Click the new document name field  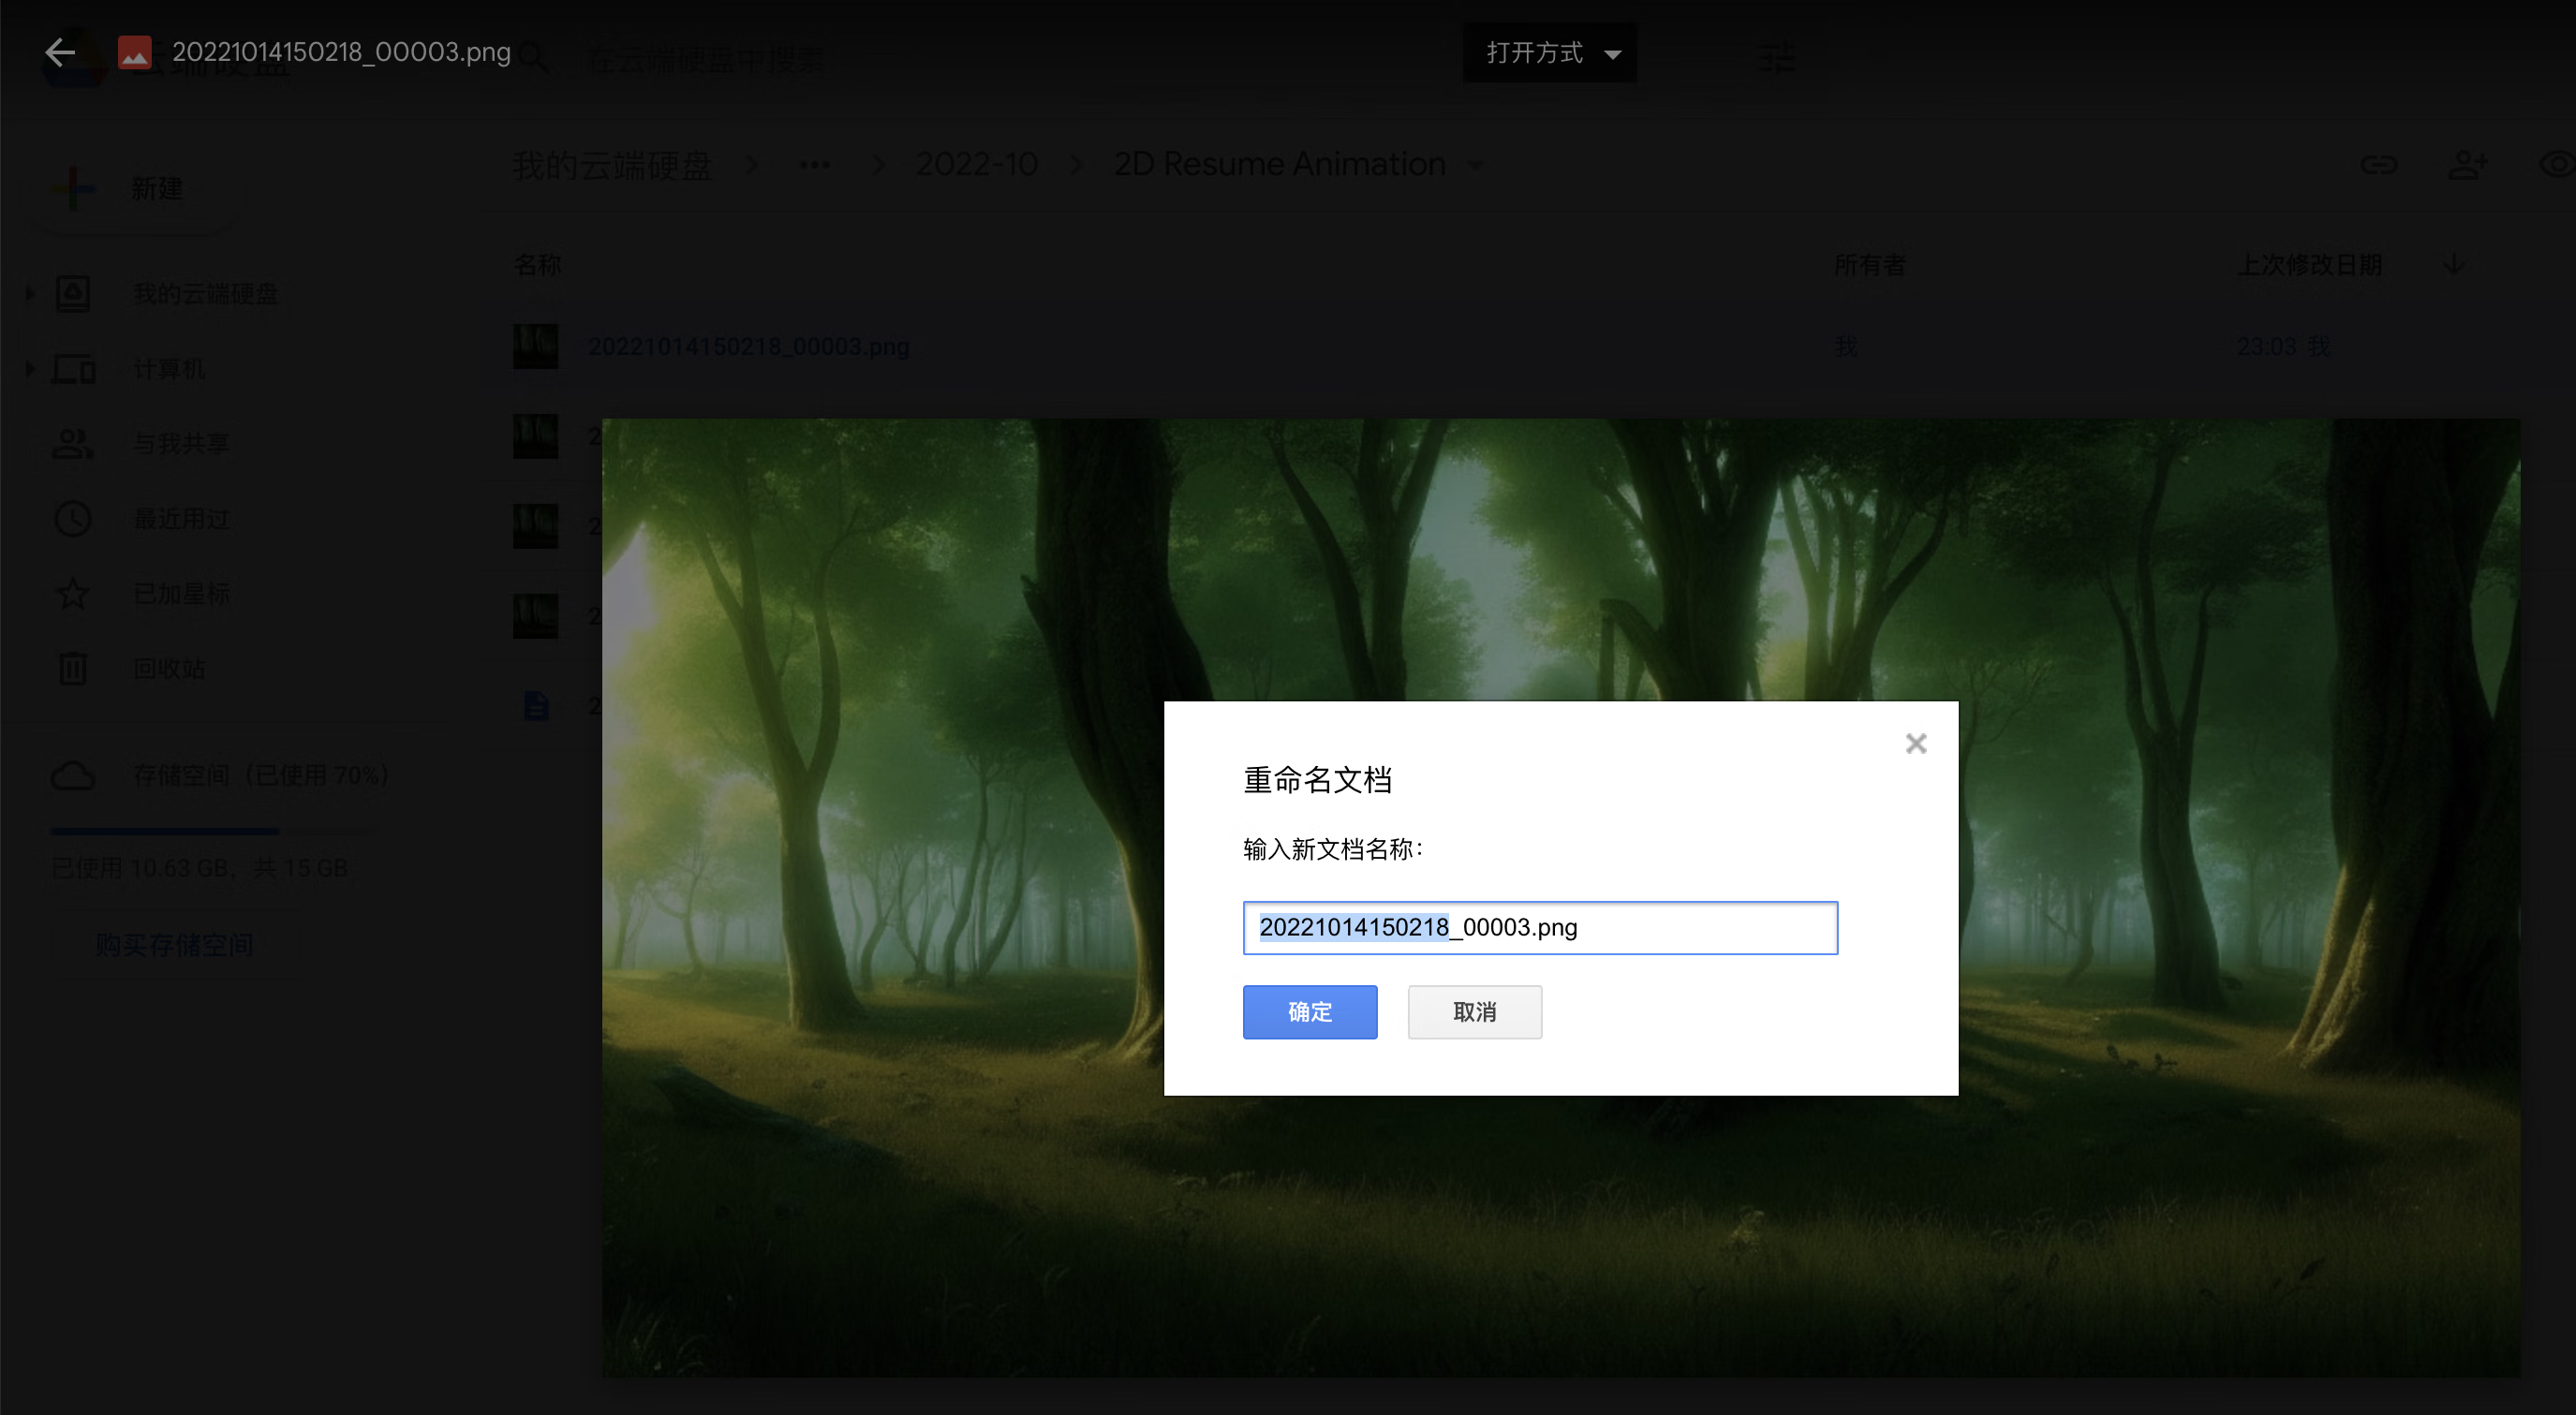tap(1539, 927)
